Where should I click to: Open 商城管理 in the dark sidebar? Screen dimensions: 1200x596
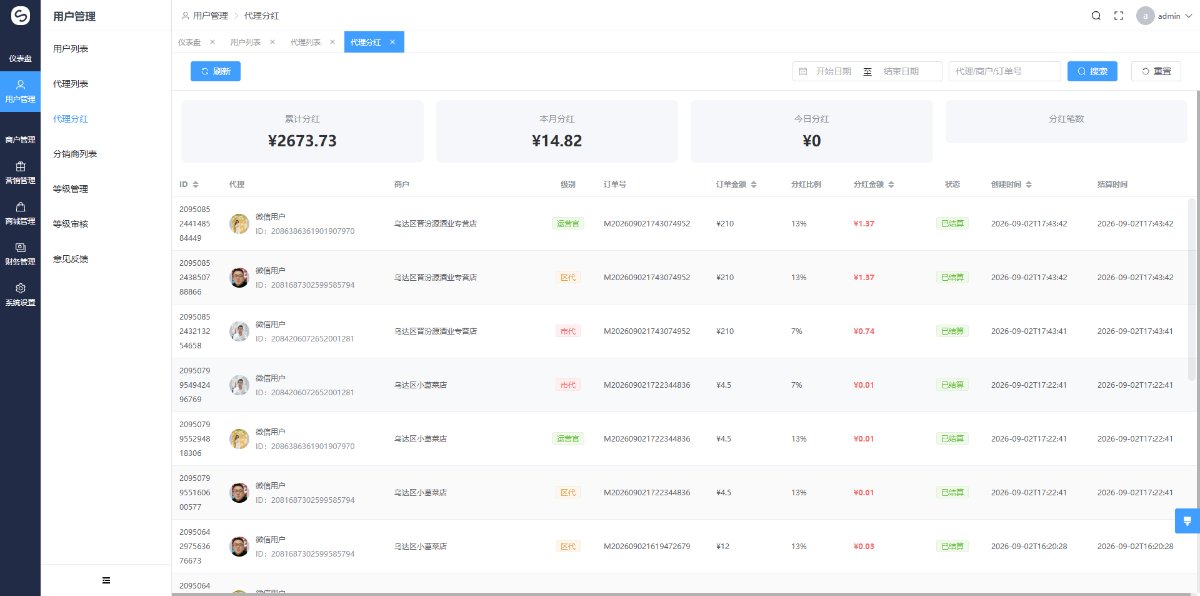click(20, 212)
